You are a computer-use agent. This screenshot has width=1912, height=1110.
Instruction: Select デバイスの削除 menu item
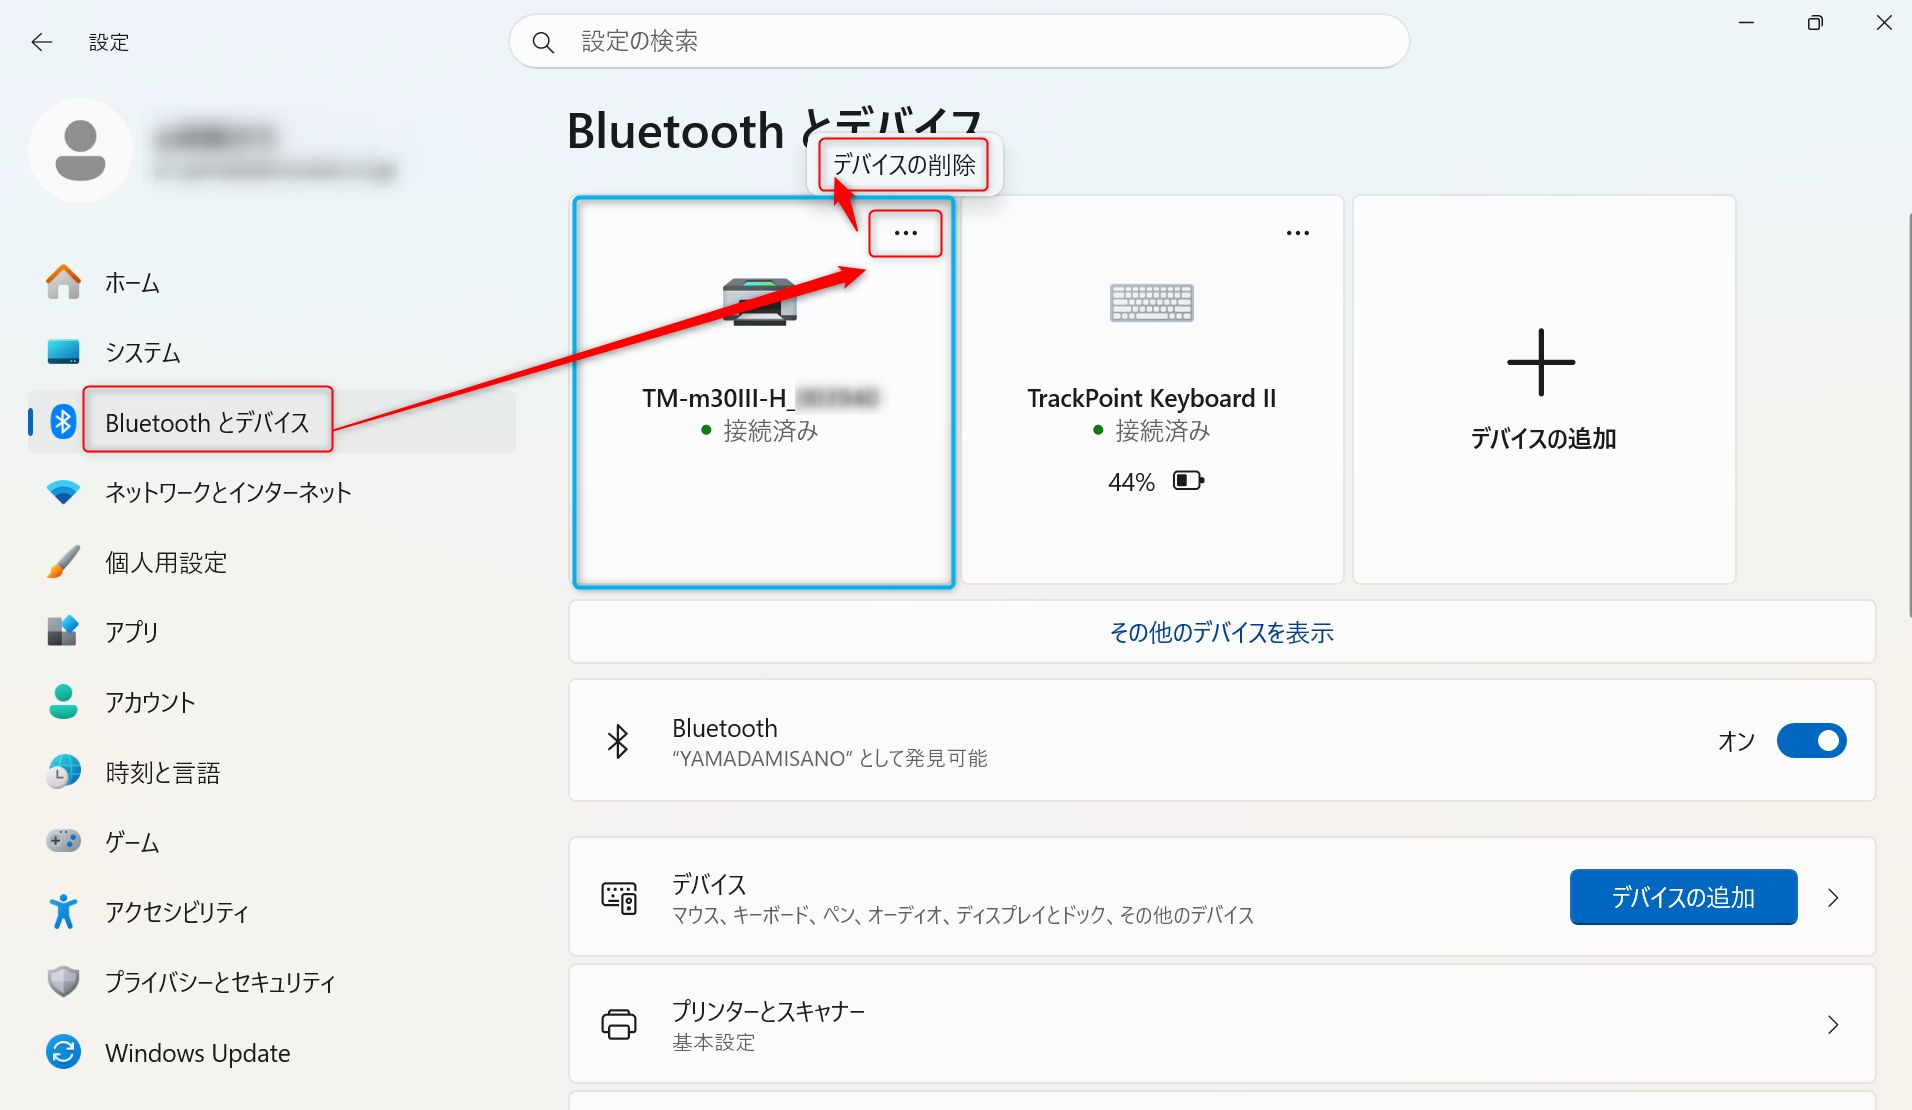click(904, 165)
